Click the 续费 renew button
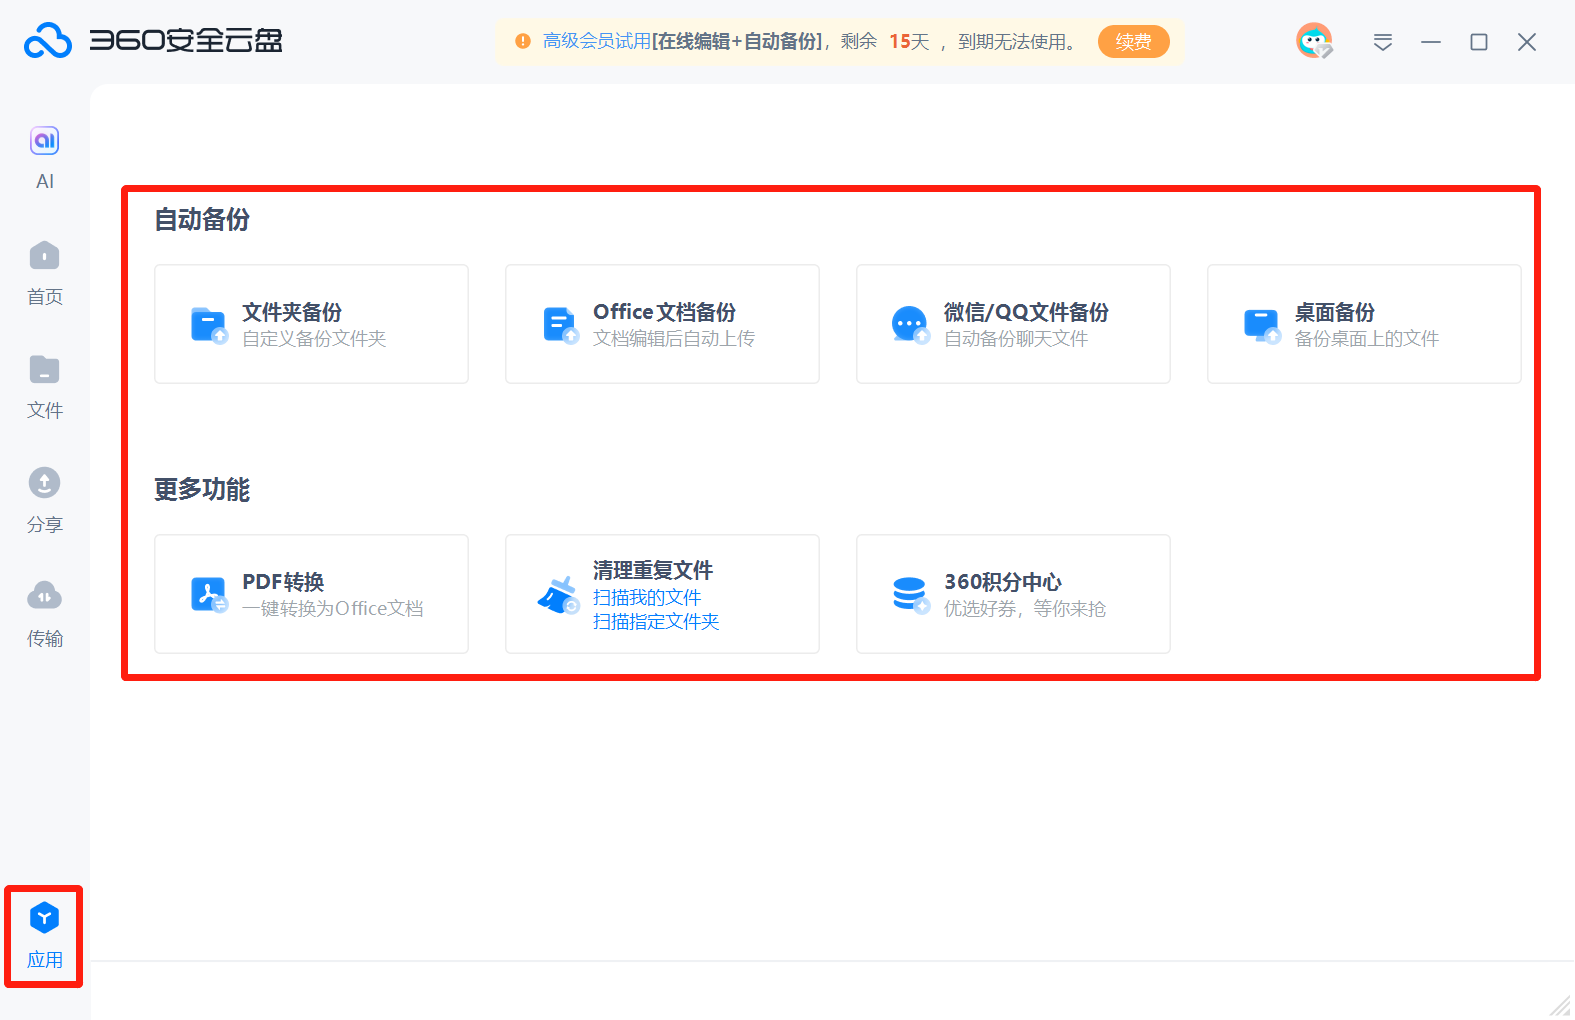The height and width of the screenshot is (1020, 1575). tap(1133, 42)
